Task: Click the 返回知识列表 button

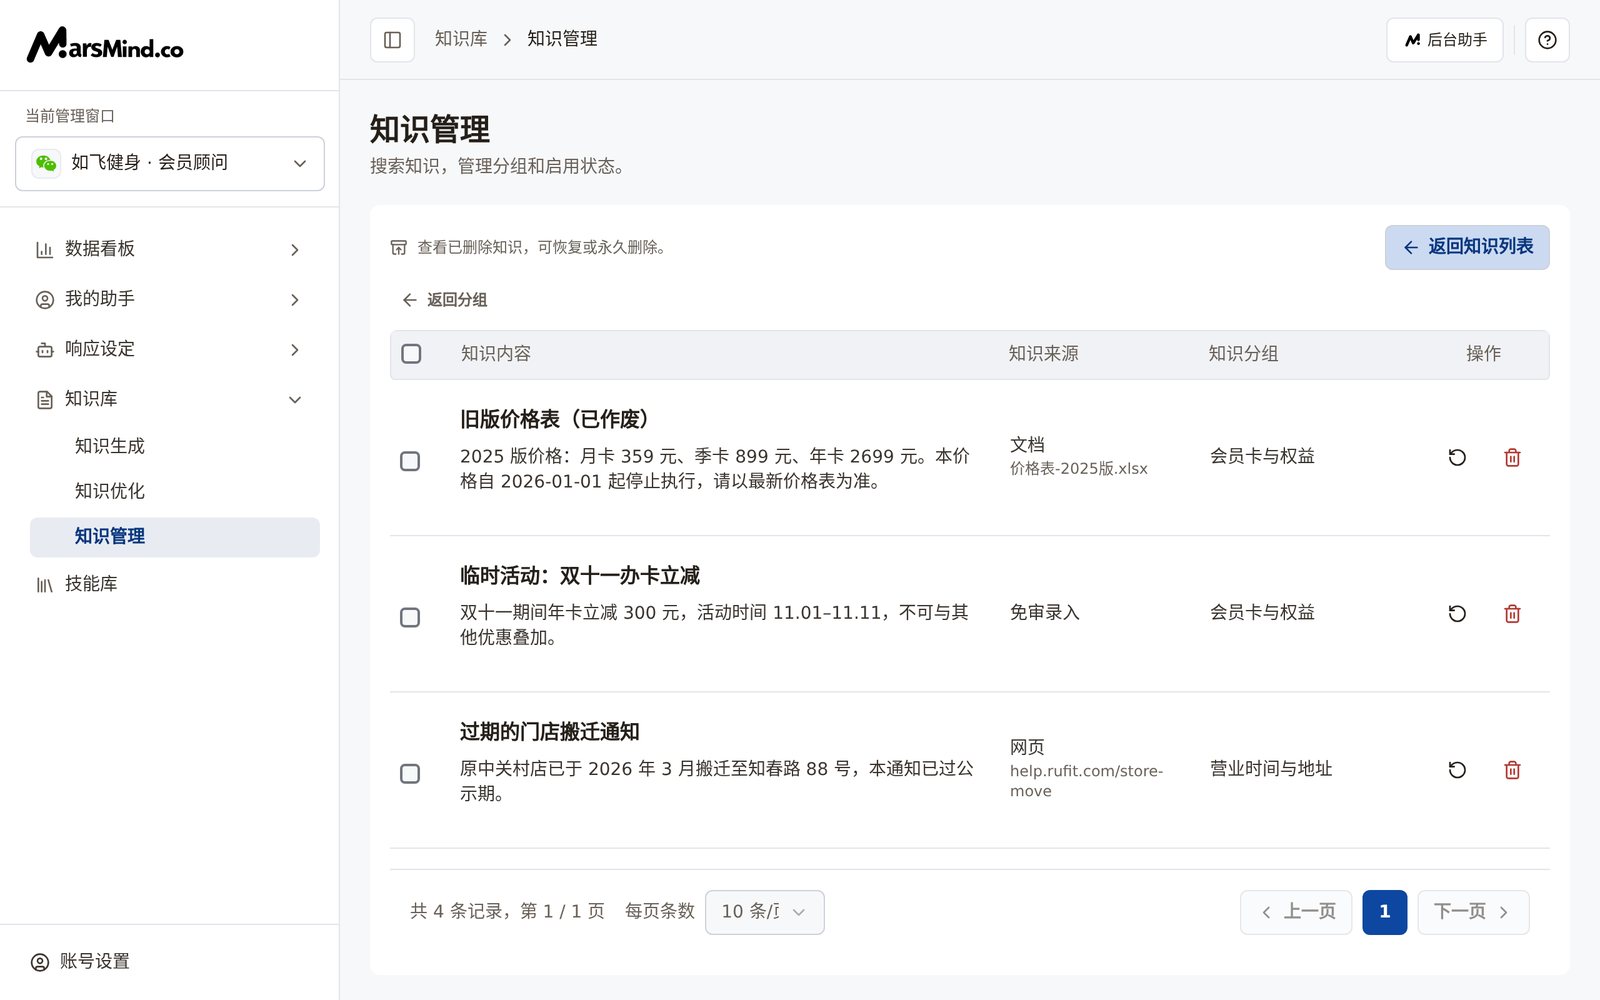Action: coord(1467,247)
